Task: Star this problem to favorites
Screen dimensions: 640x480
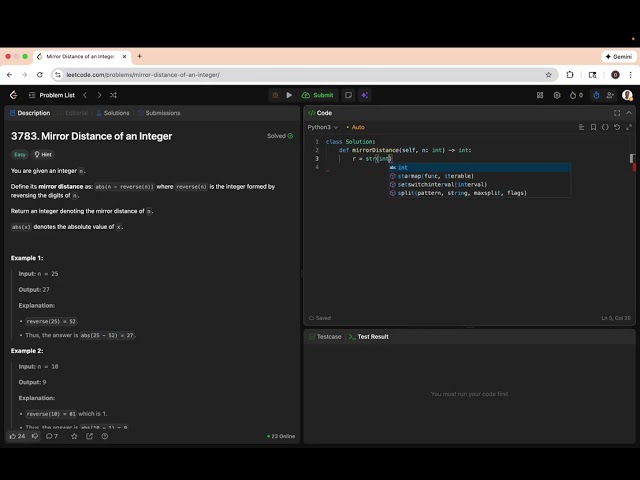Action: pos(75,436)
